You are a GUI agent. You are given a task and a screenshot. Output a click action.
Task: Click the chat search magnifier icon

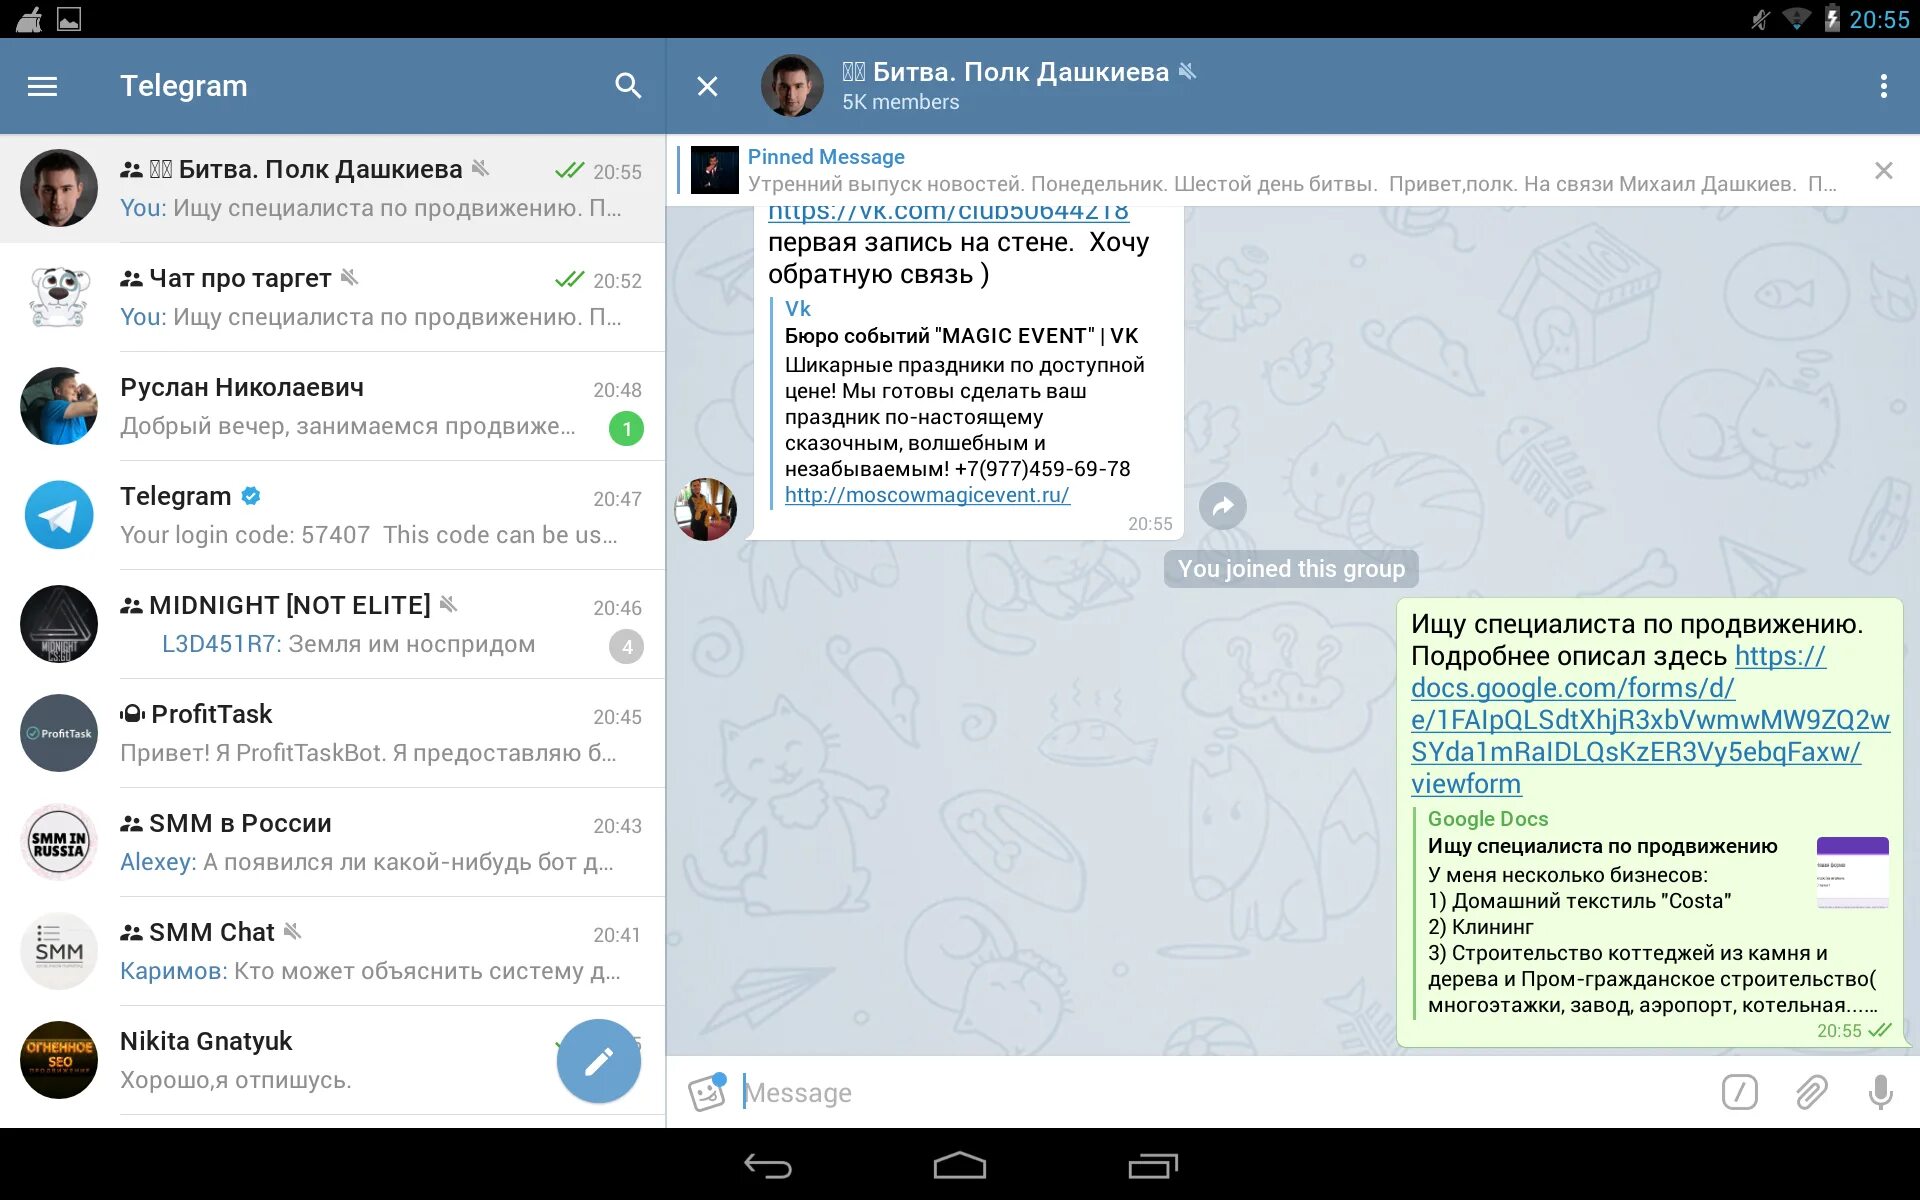627,86
